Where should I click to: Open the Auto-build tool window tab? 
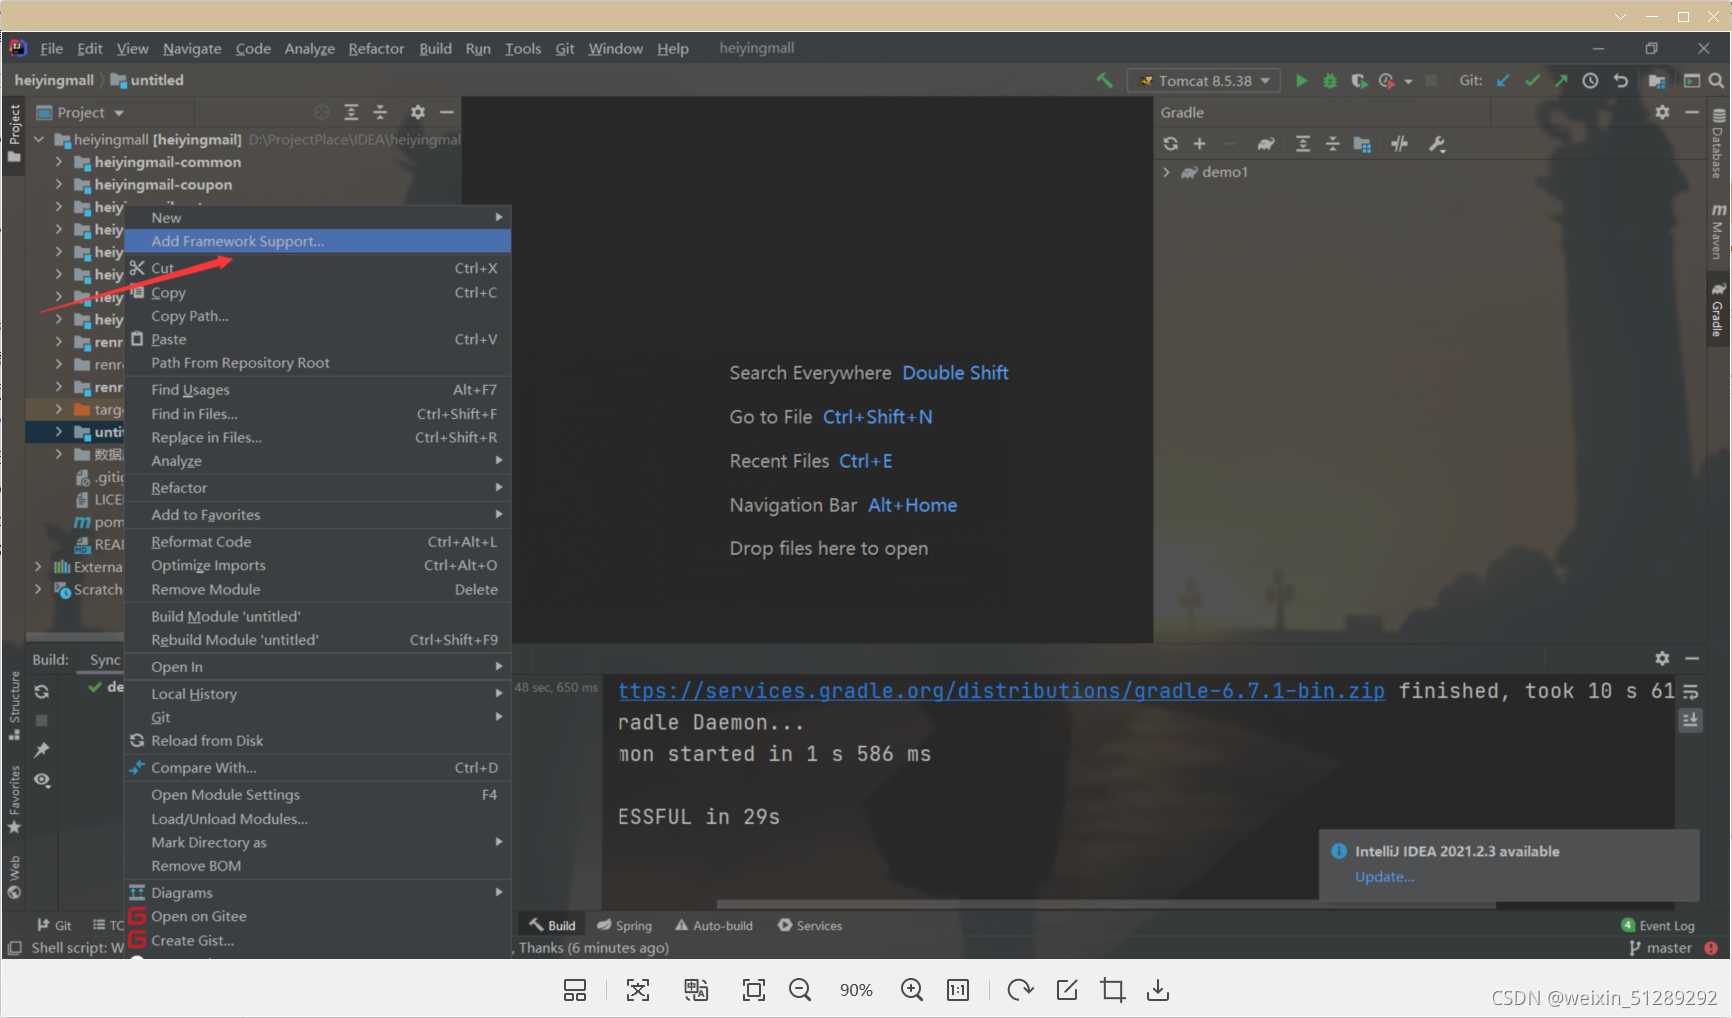tap(714, 926)
